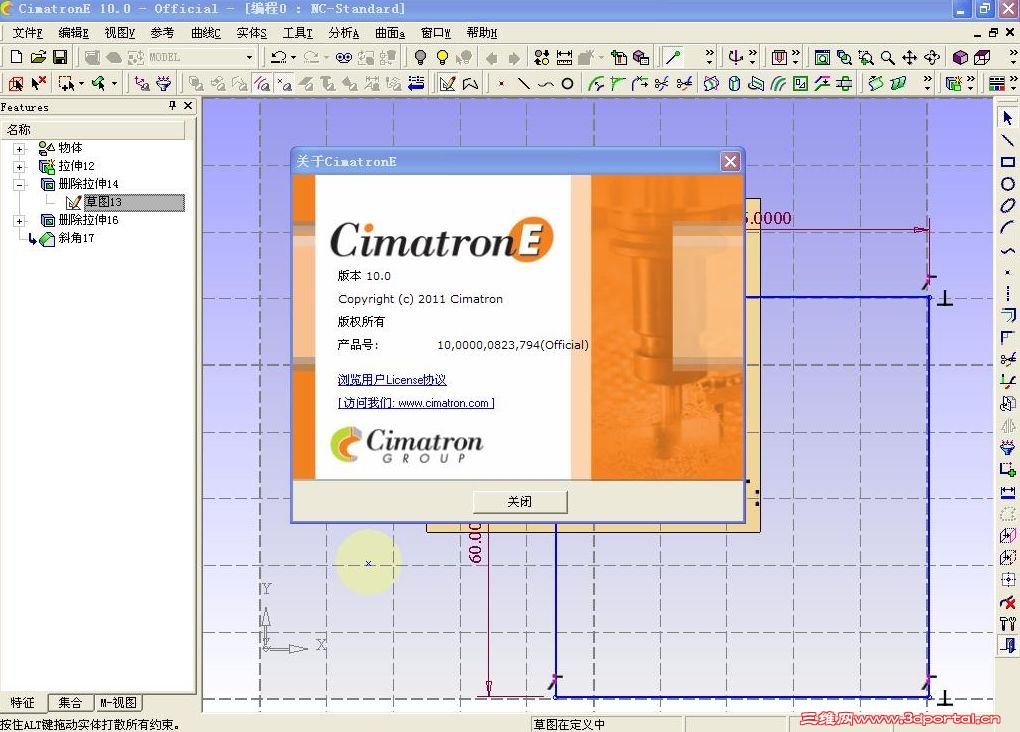Expand the overflow chevron beside the color bars icon
The image size is (1020, 732).
click(1013, 83)
